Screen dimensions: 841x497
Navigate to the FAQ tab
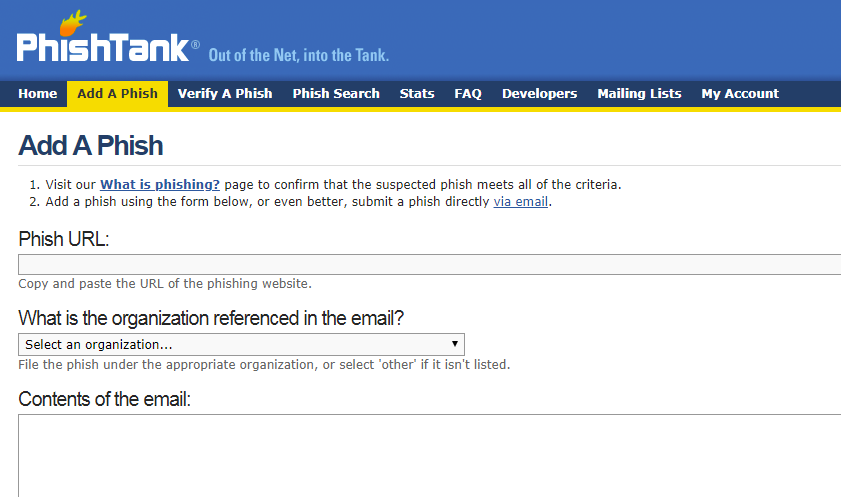click(x=468, y=94)
